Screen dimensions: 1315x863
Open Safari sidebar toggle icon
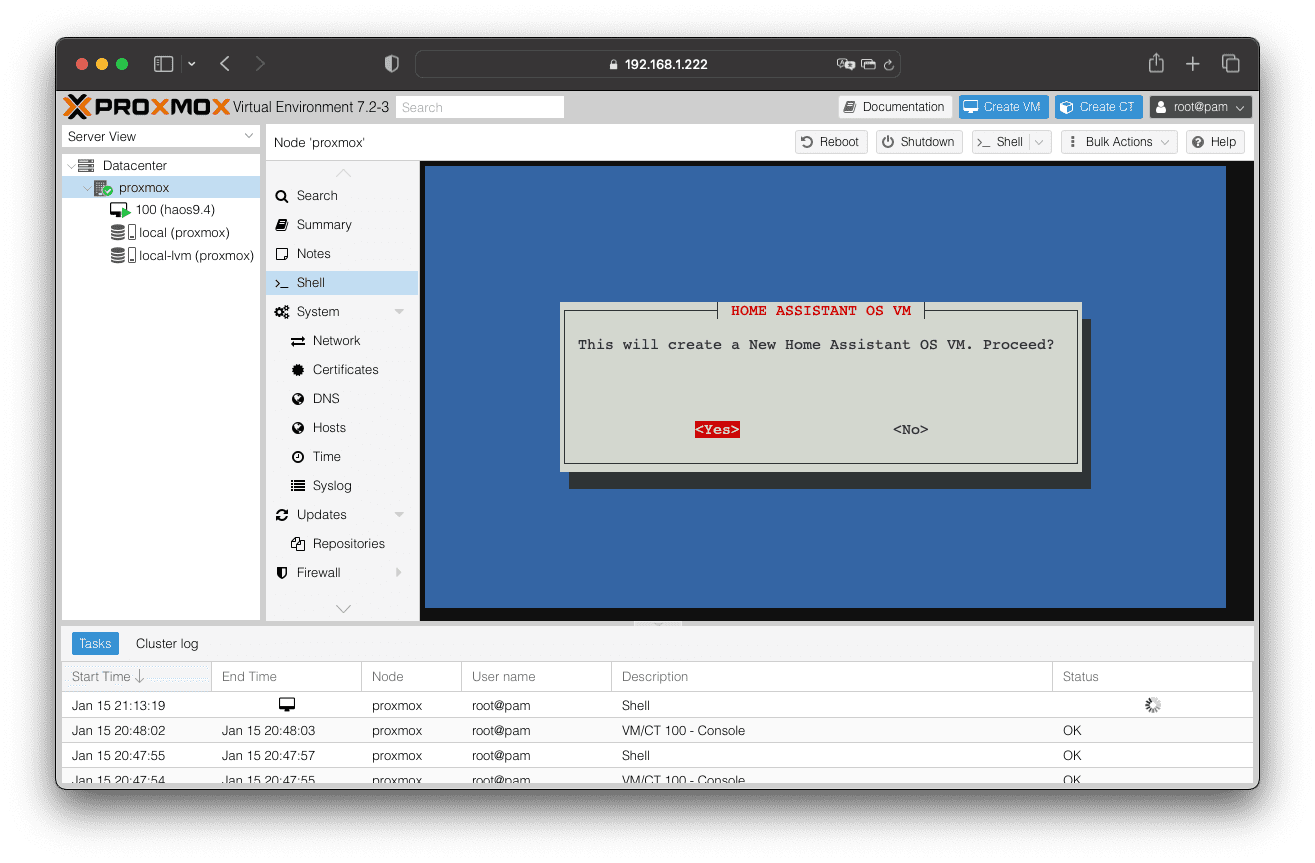coord(163,64)
